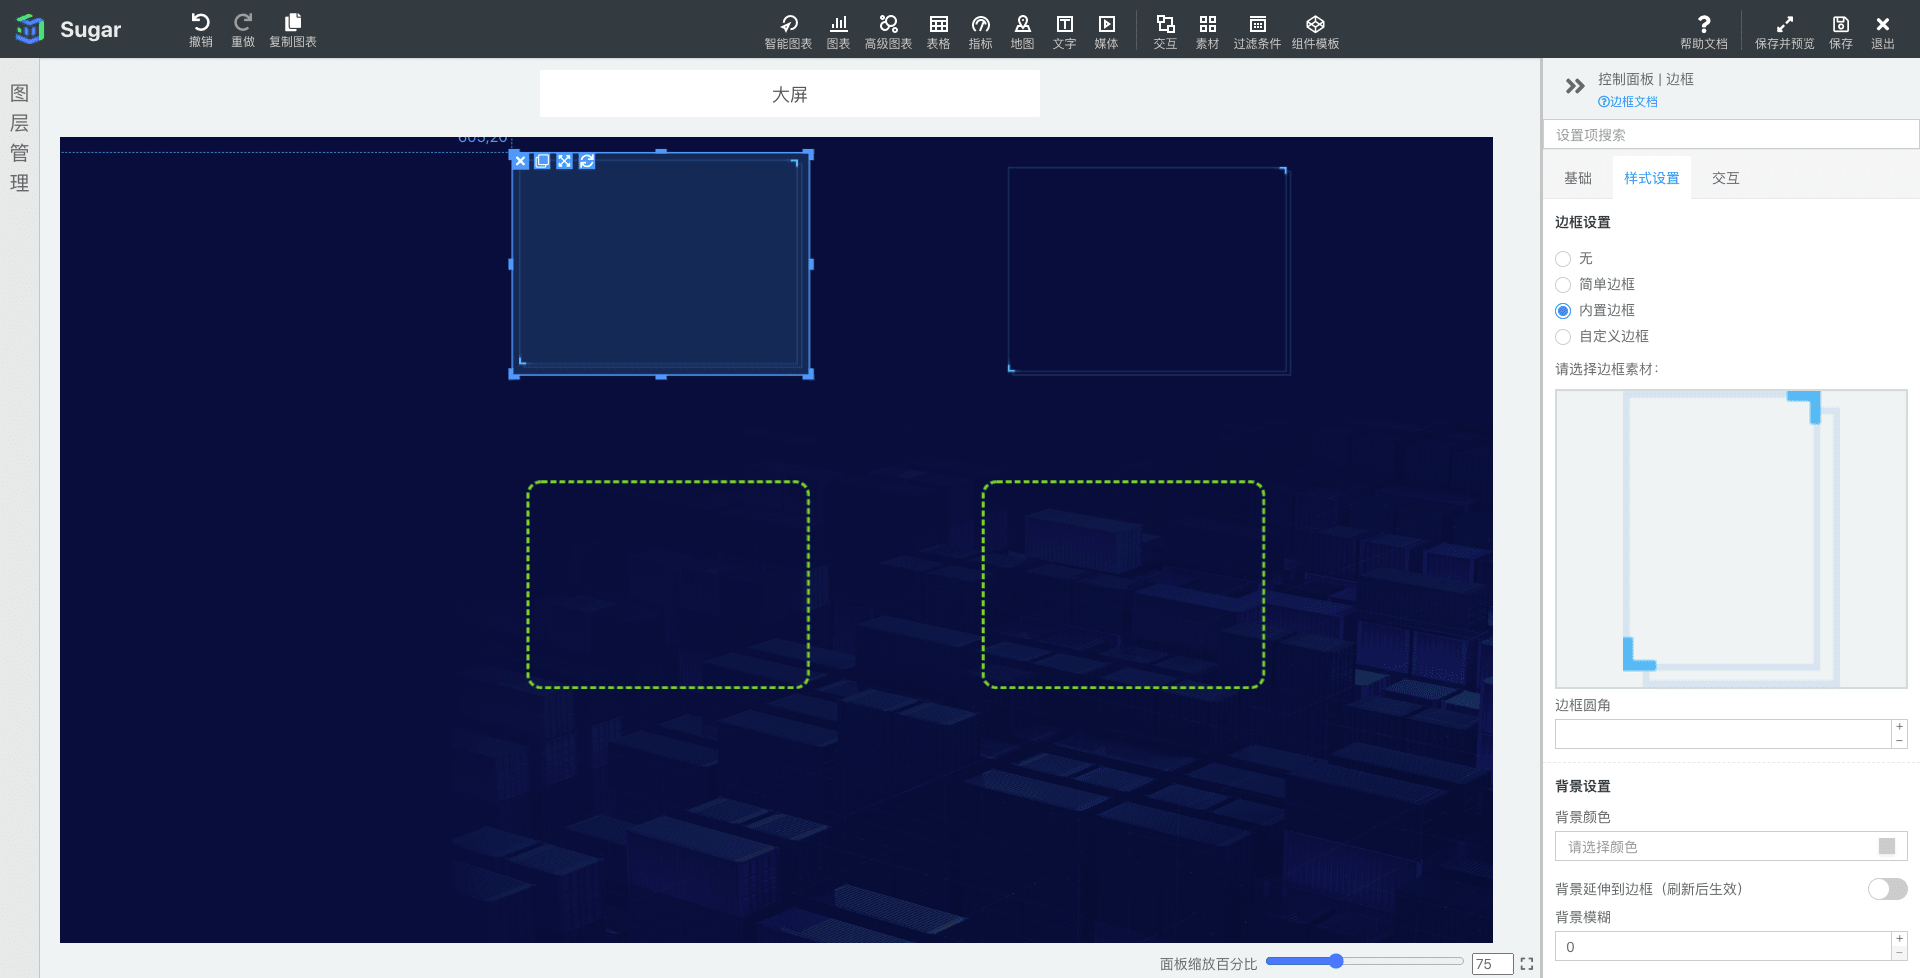Click 背景颜色 color picker field

[1731, 847]
